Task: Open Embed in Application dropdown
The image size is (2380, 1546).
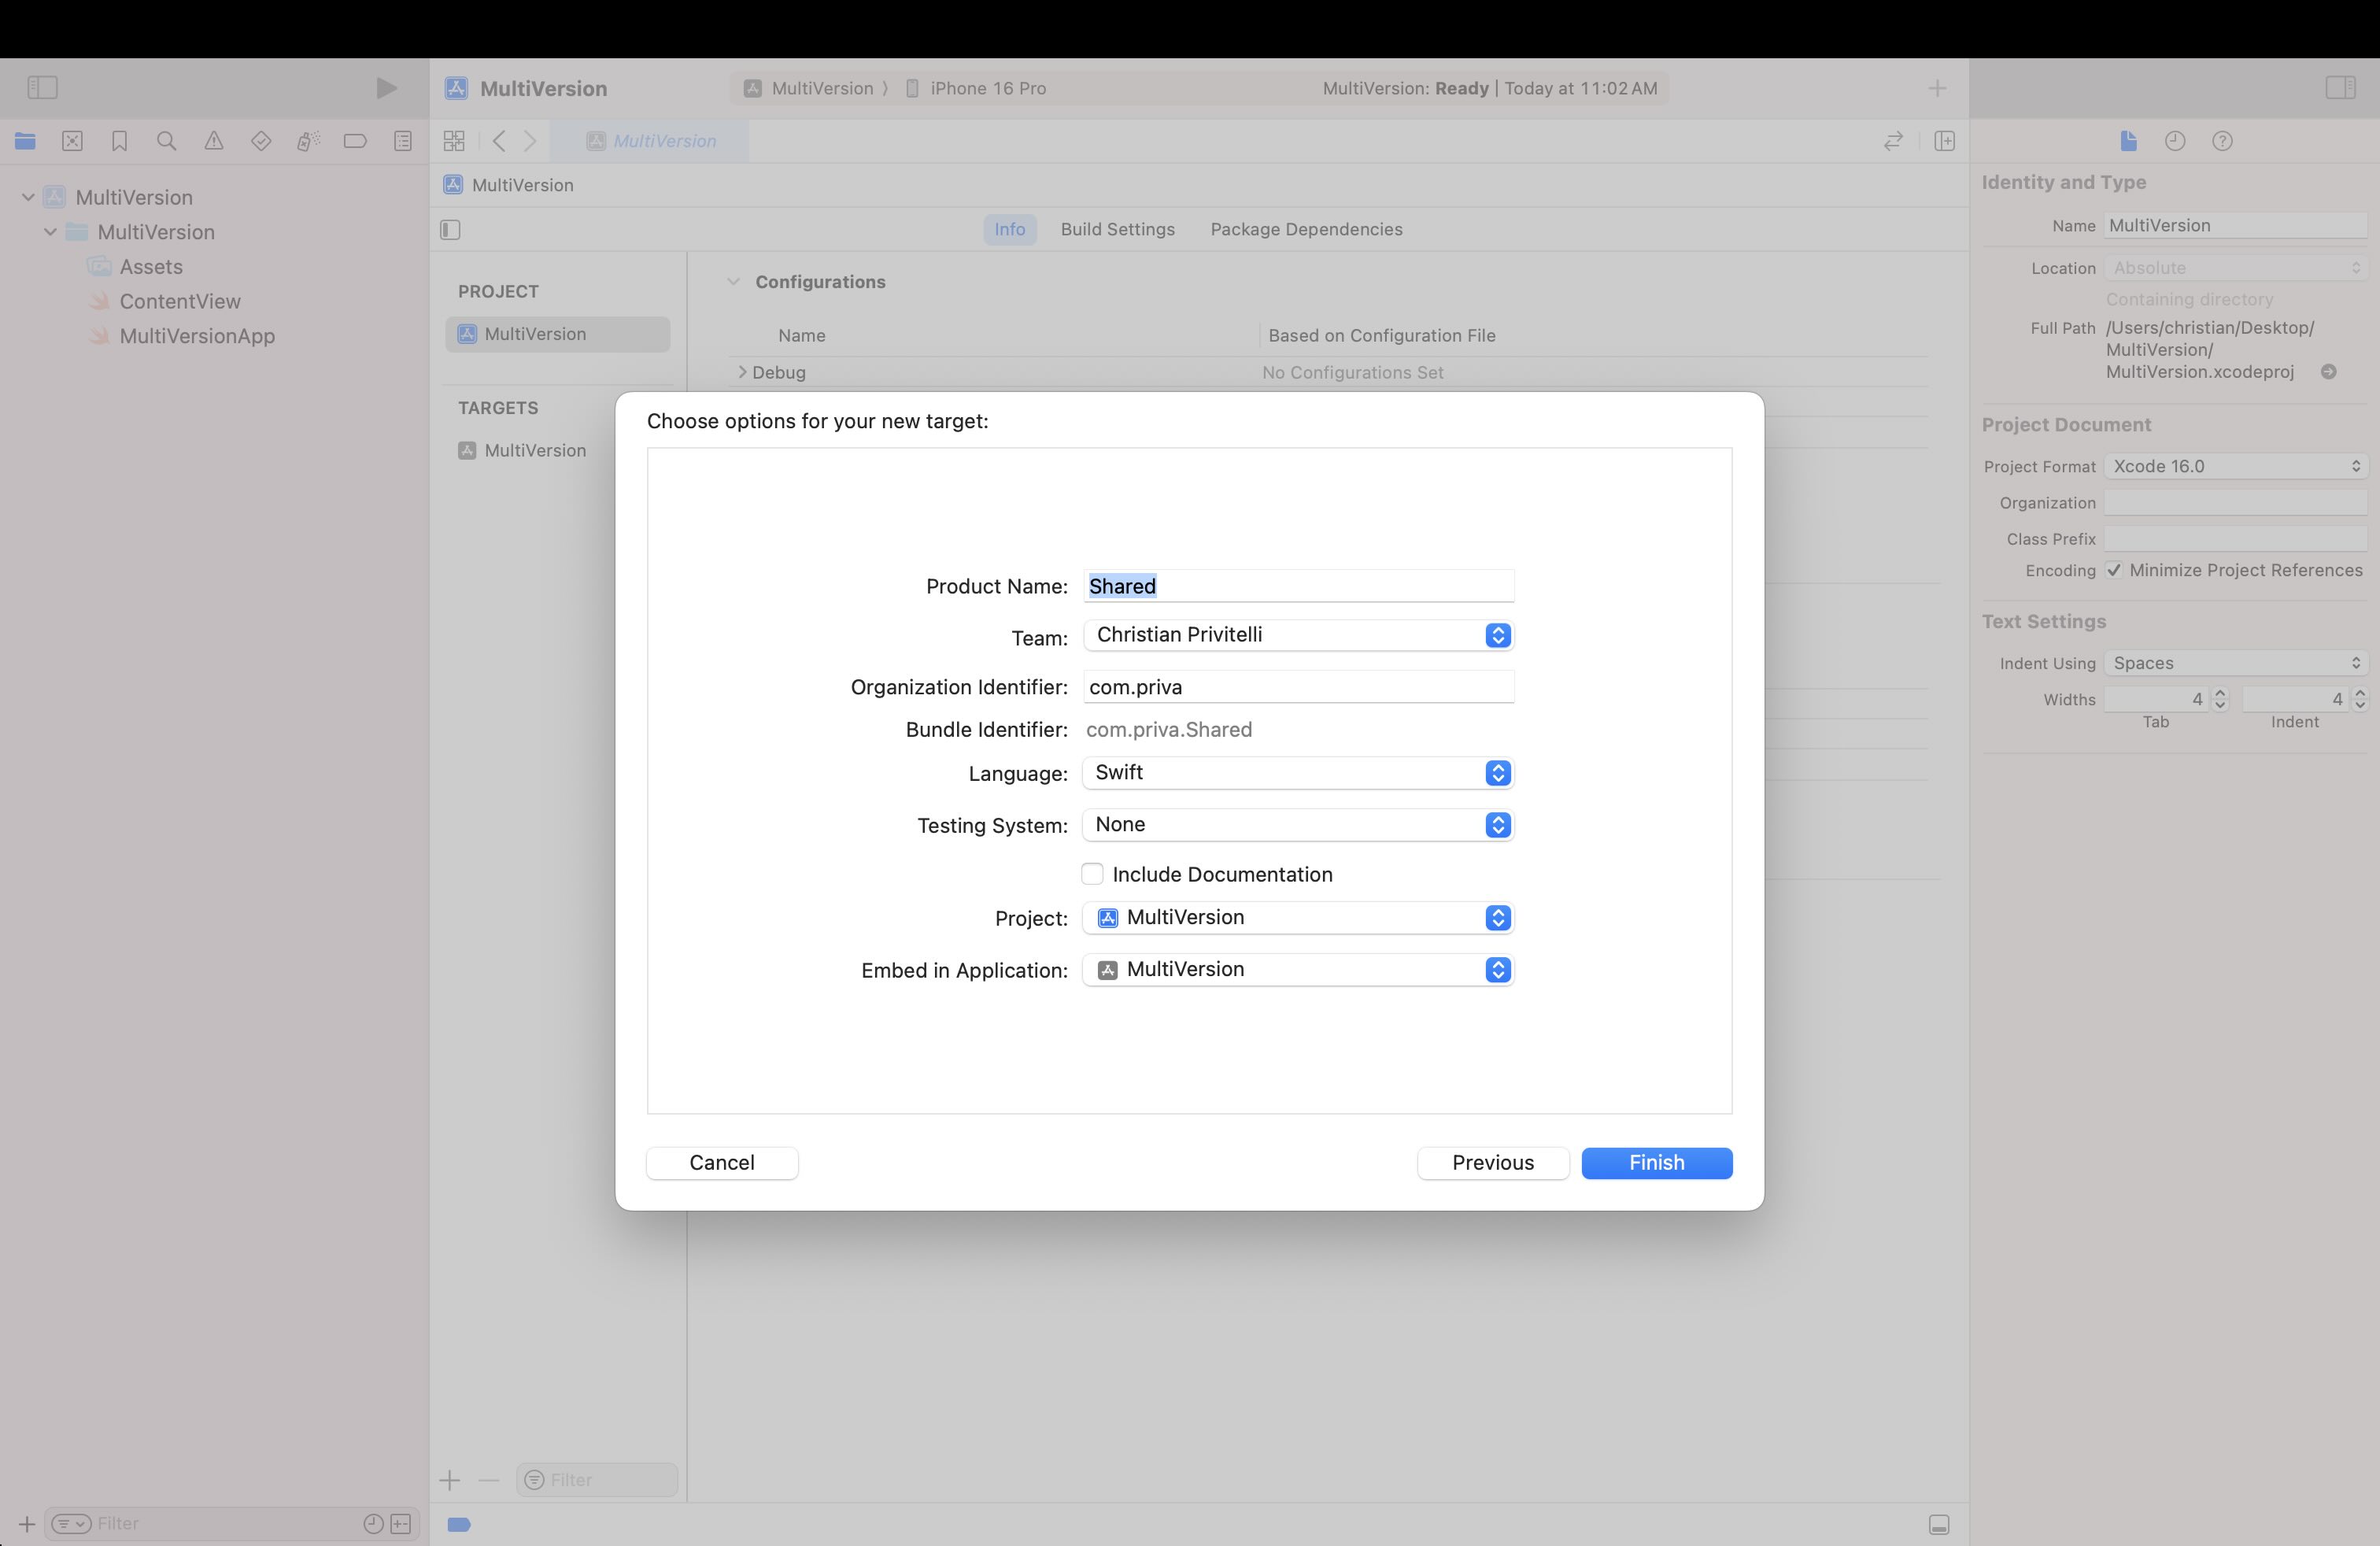Action: 1298,970
